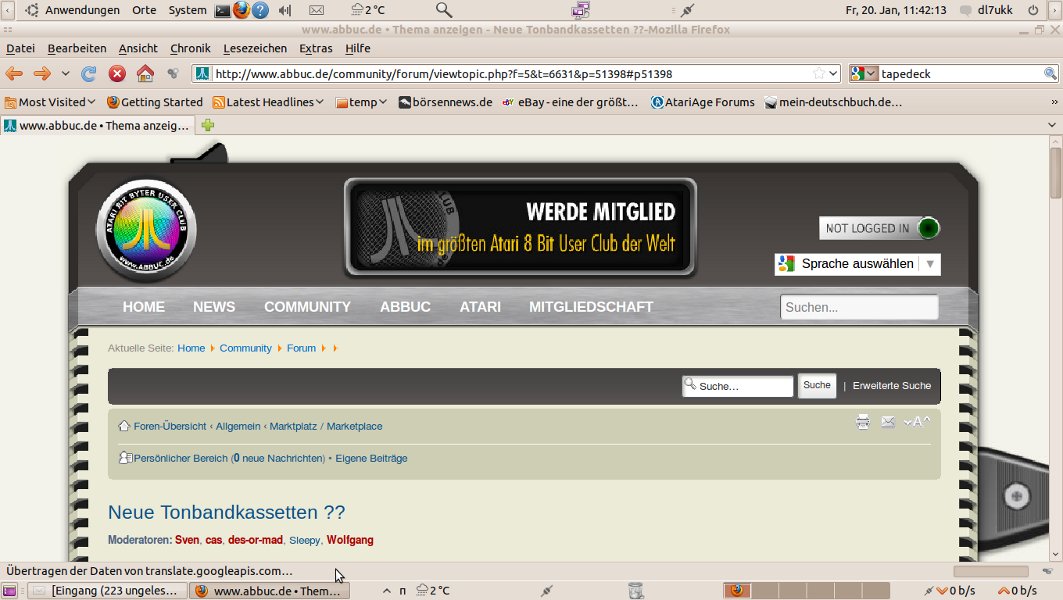Open Erweiterte Suche
This screenshot has width=1063, height=600.
pos(891,385)
